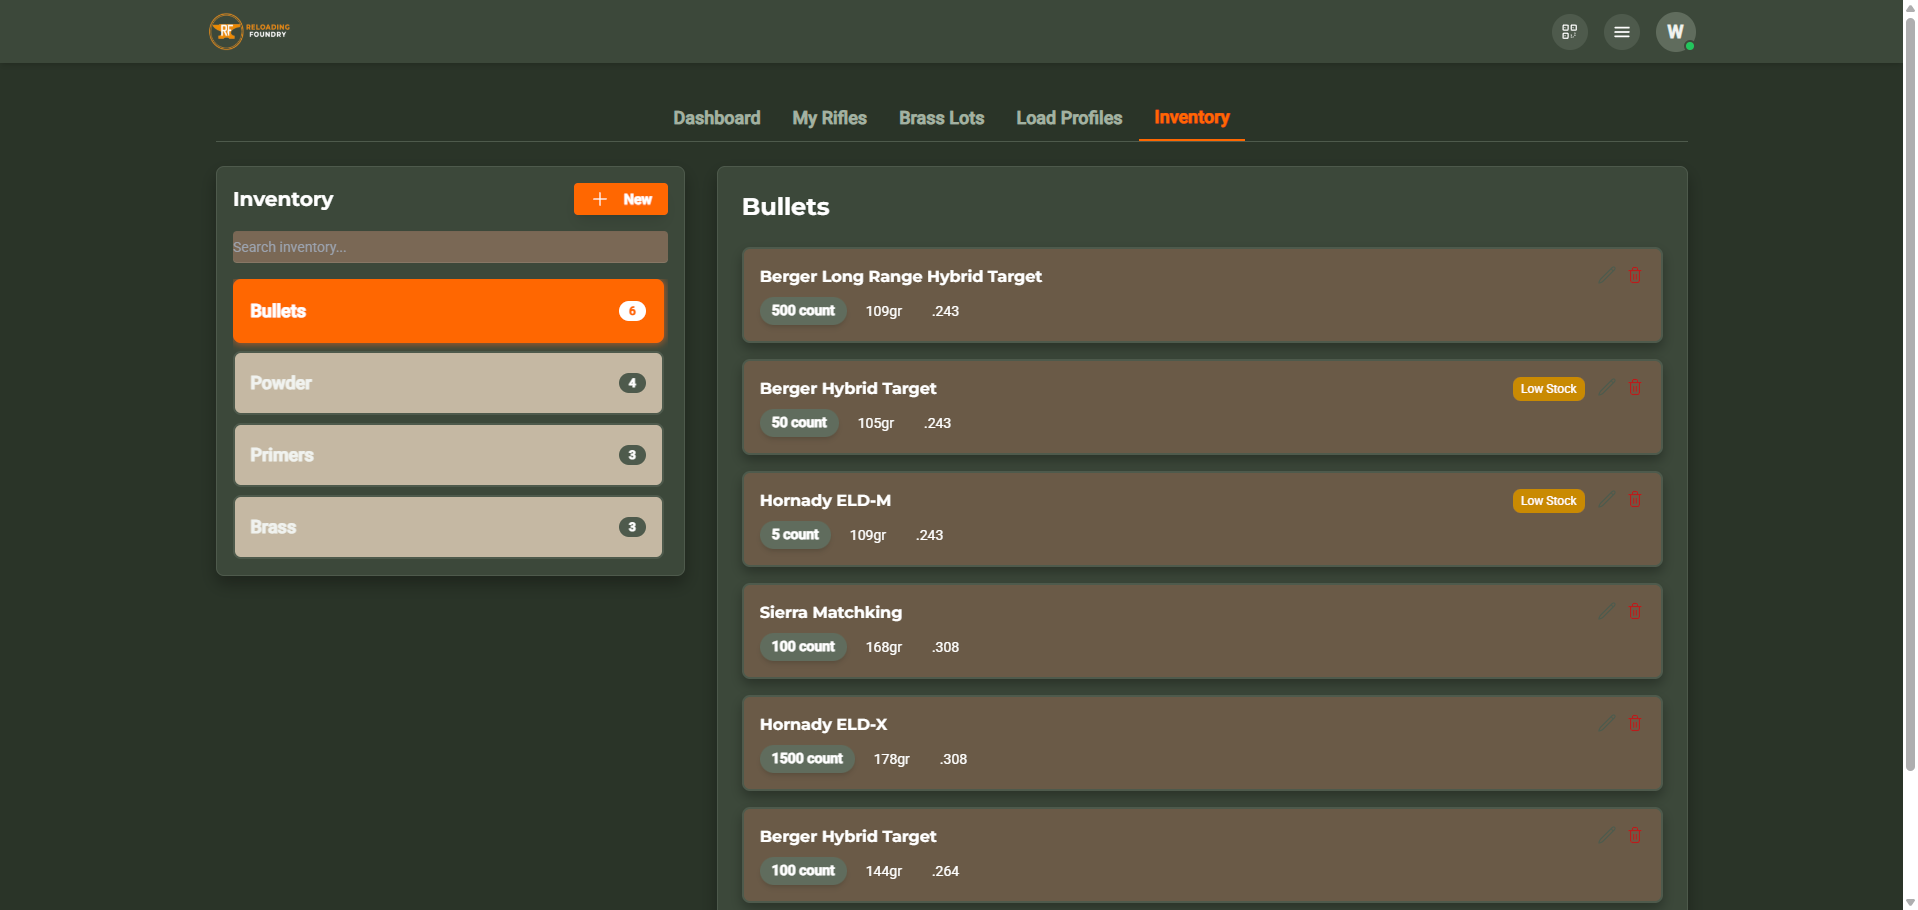
Task: Delete the Sierra Matchking bullet
Action: click(x=1635, y=611)
